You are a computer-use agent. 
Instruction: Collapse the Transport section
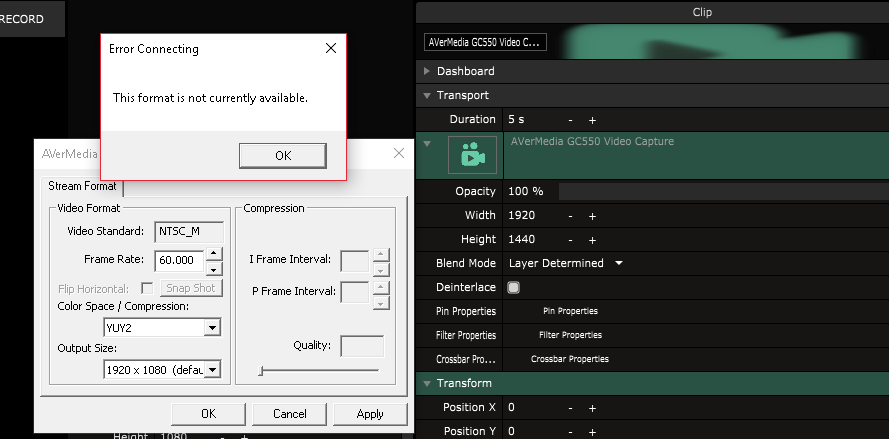428,96
